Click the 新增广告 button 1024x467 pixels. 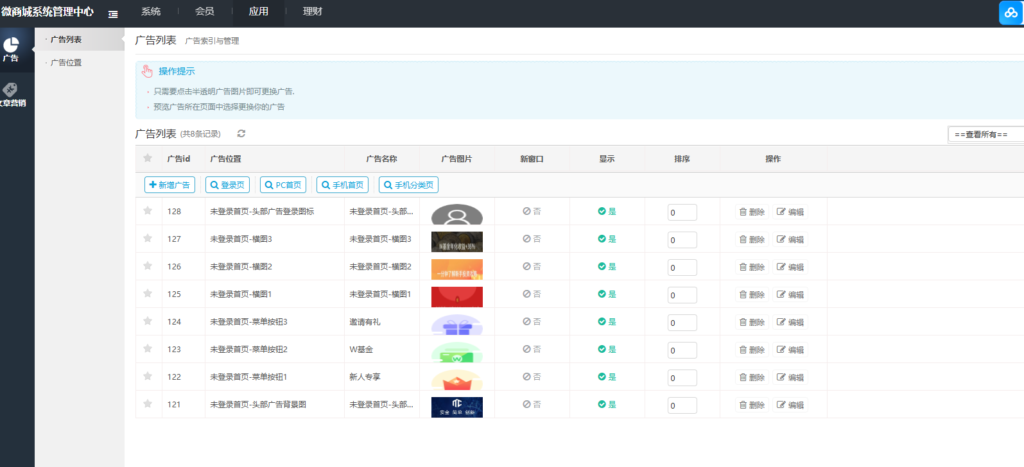coord(169,185)
